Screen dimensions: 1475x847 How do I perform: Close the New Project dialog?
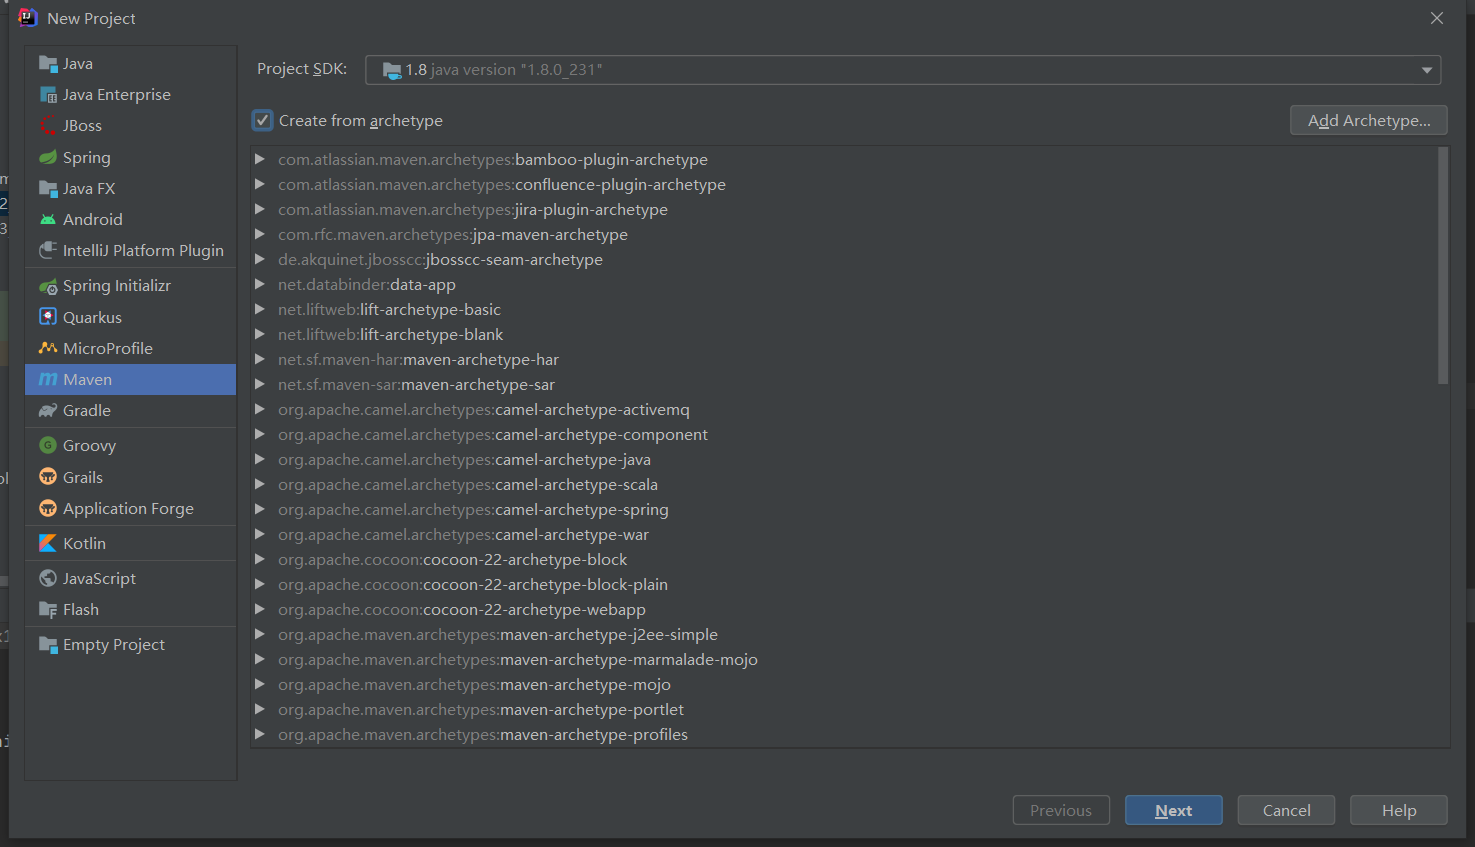coord(1437,18)
